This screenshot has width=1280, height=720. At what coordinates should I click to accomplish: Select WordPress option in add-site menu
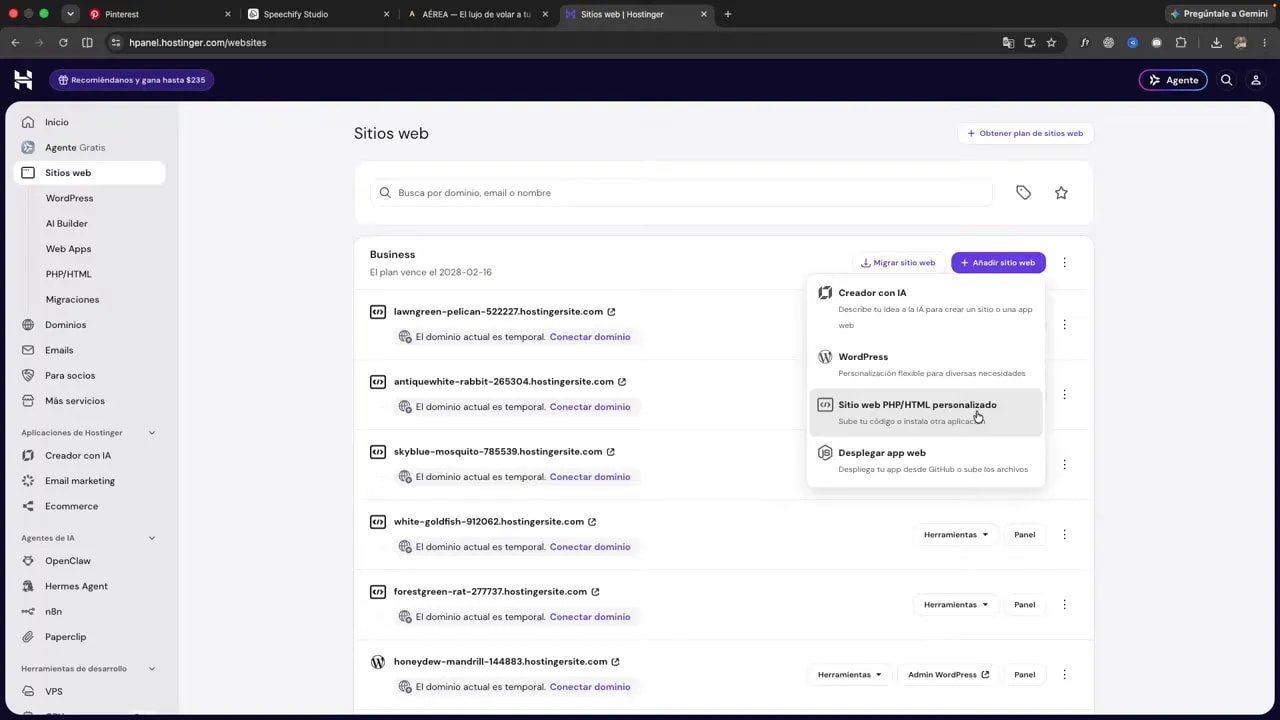point(925,364)
